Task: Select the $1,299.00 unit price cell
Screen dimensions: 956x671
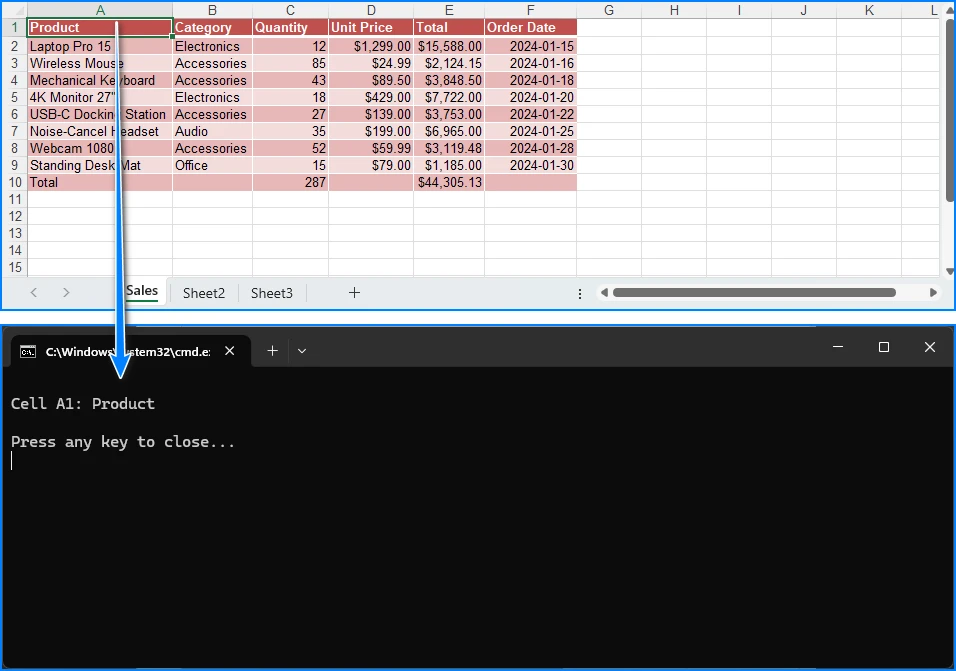Action: click(371, 46)
